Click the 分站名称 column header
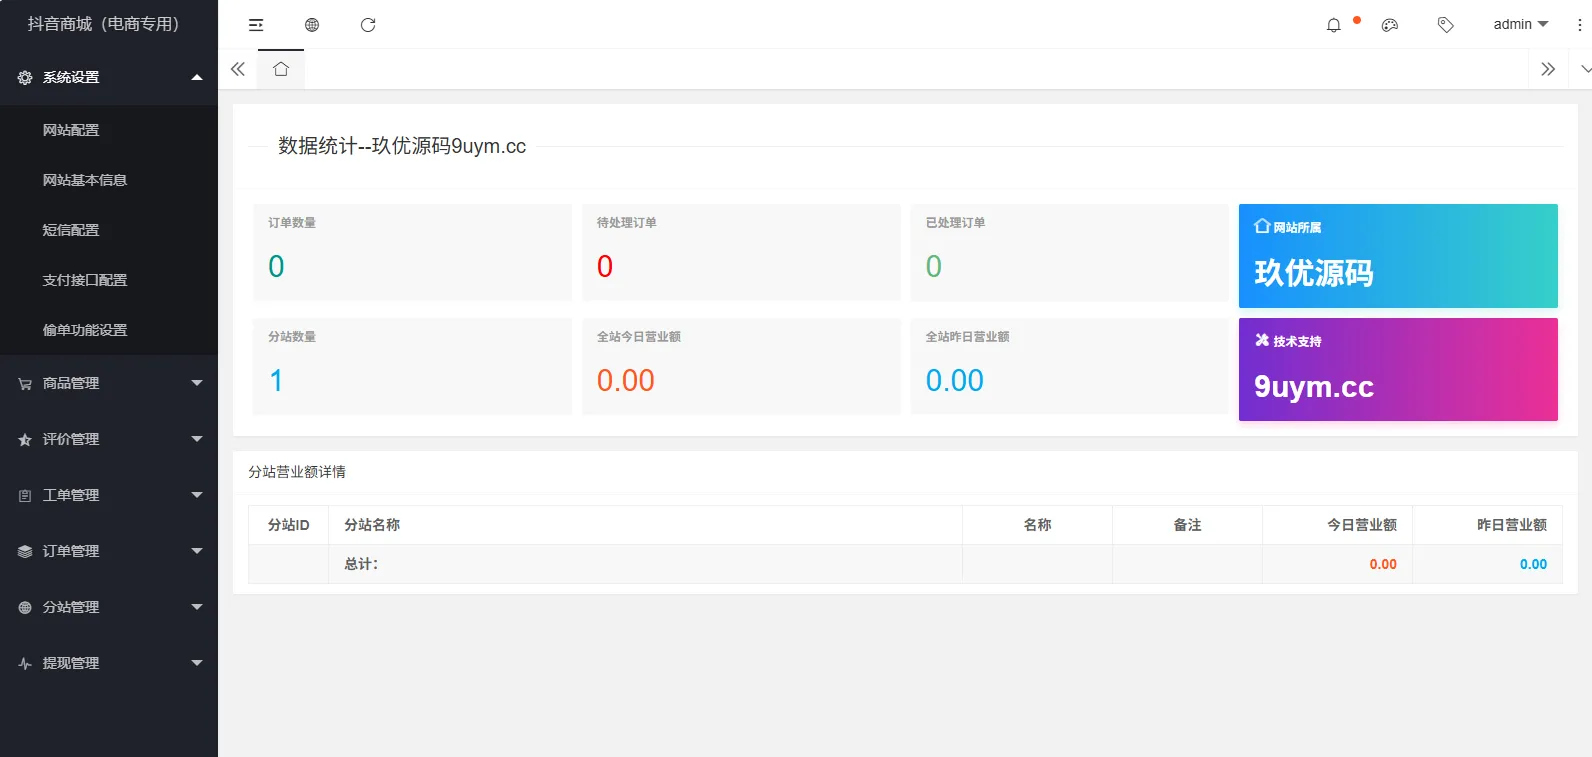 point(372,525)
